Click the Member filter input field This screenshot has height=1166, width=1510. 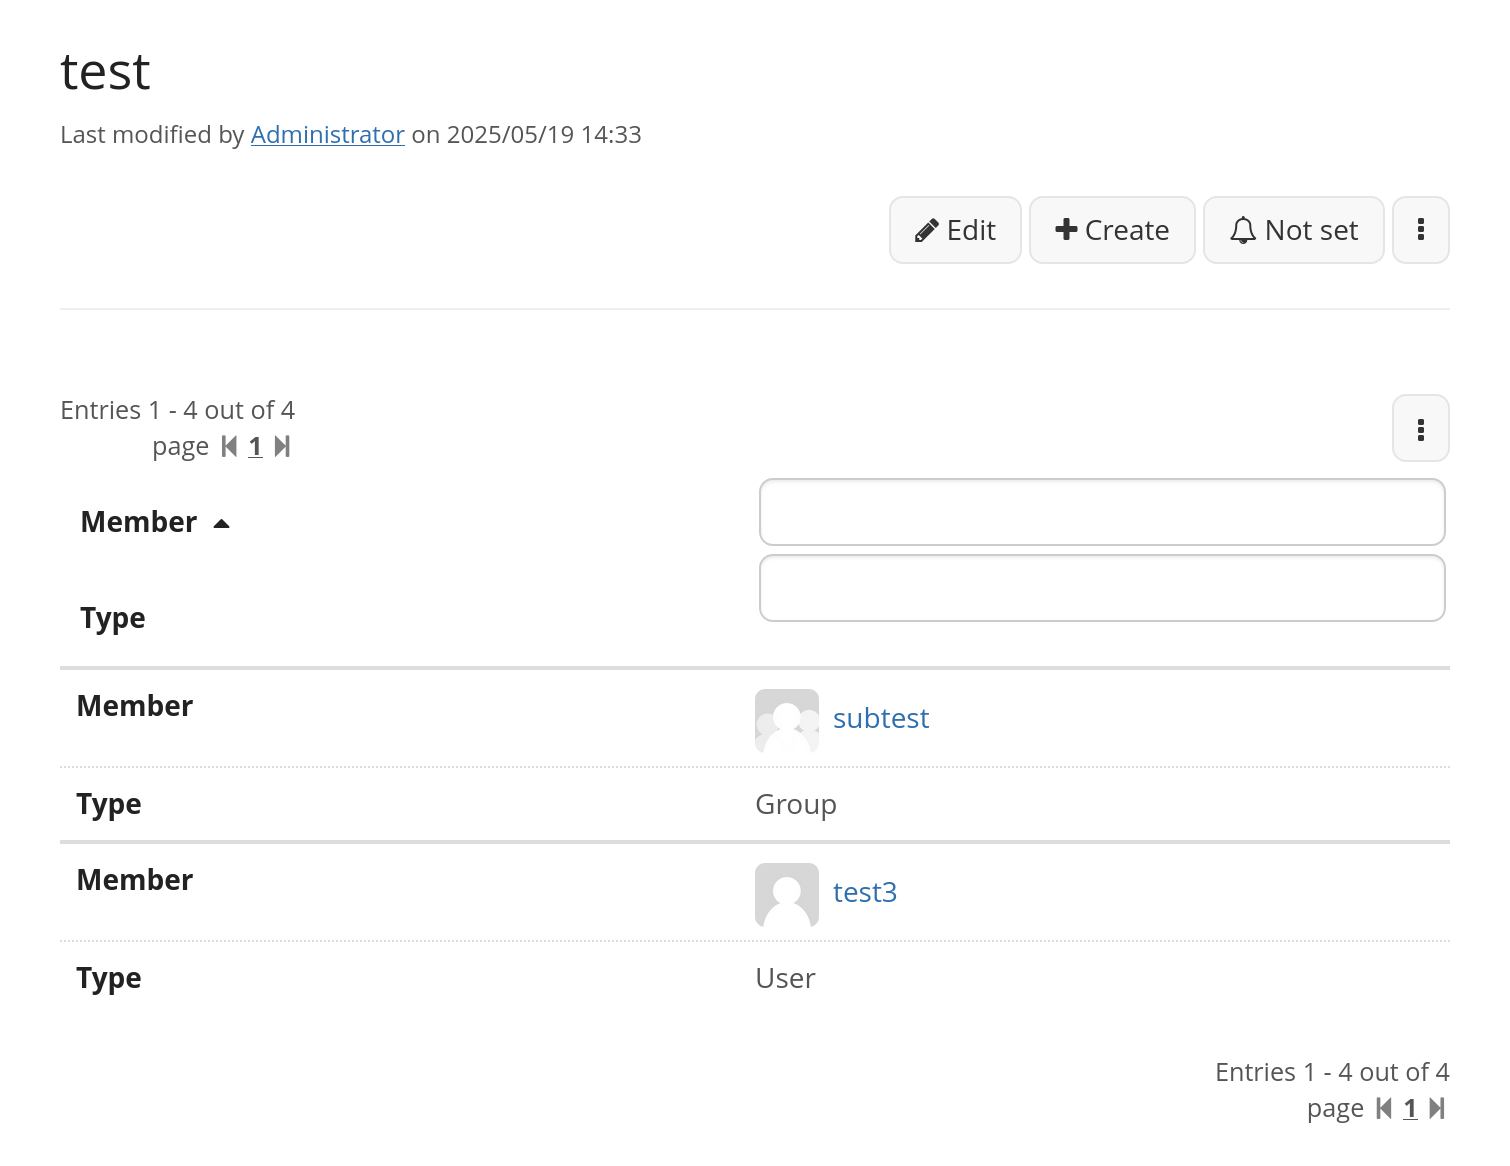[x=1102, y=512]
